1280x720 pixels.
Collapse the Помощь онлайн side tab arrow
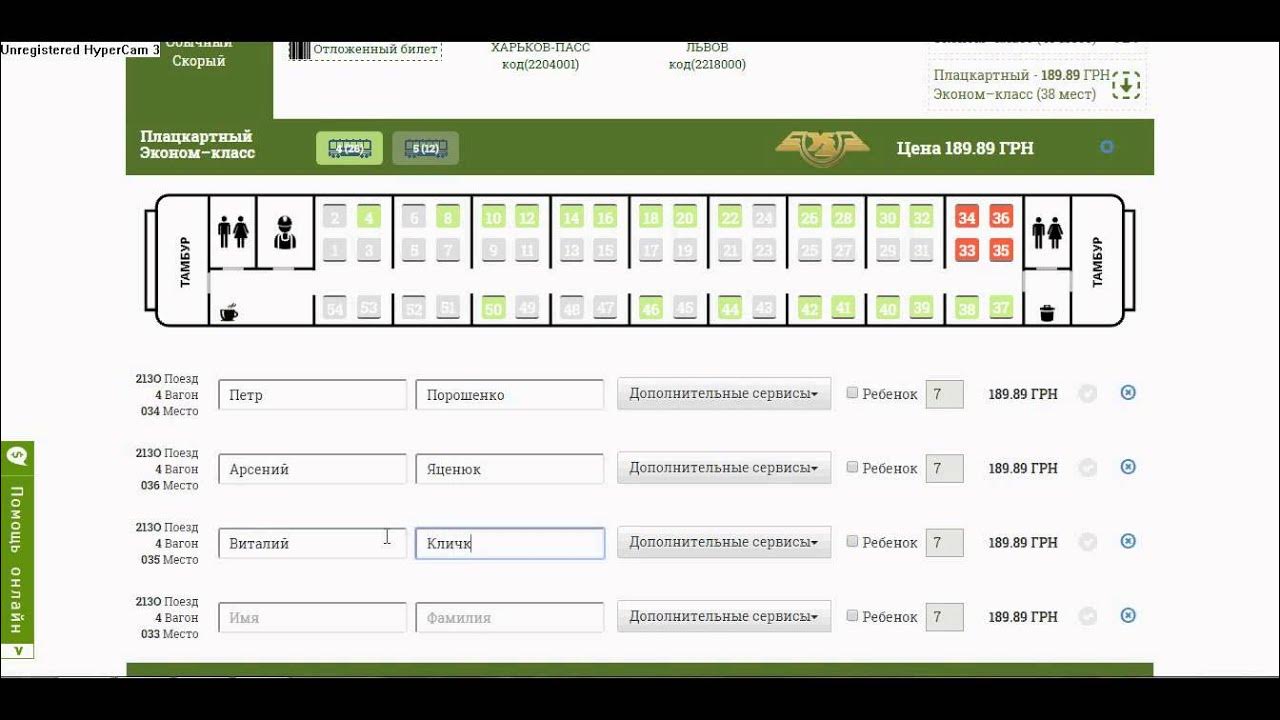[x=17, y=650]
